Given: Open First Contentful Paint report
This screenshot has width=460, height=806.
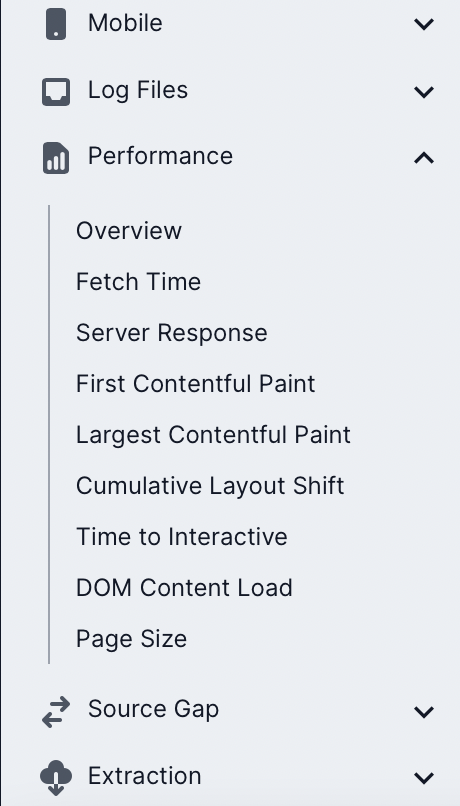Looking at the screenshot, I should 196,383.
